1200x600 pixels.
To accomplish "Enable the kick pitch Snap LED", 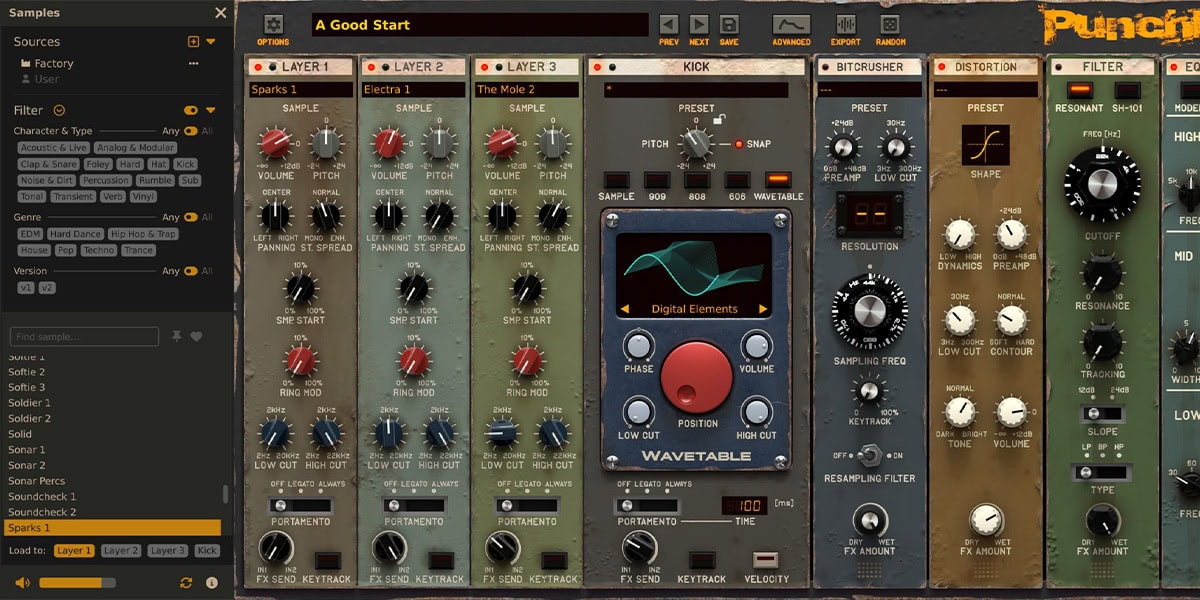I will click(x=739, y=144).
